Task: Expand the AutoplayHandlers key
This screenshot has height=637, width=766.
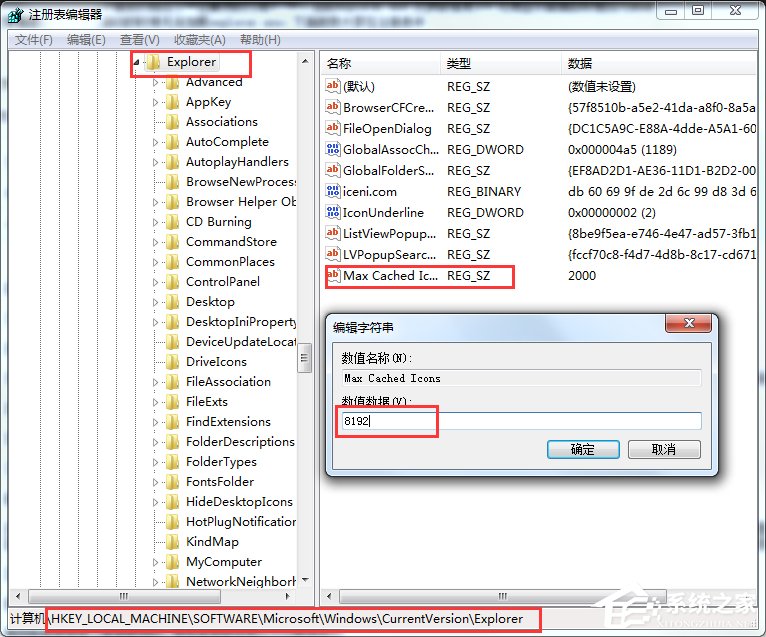Action: [x=155, y=162]
